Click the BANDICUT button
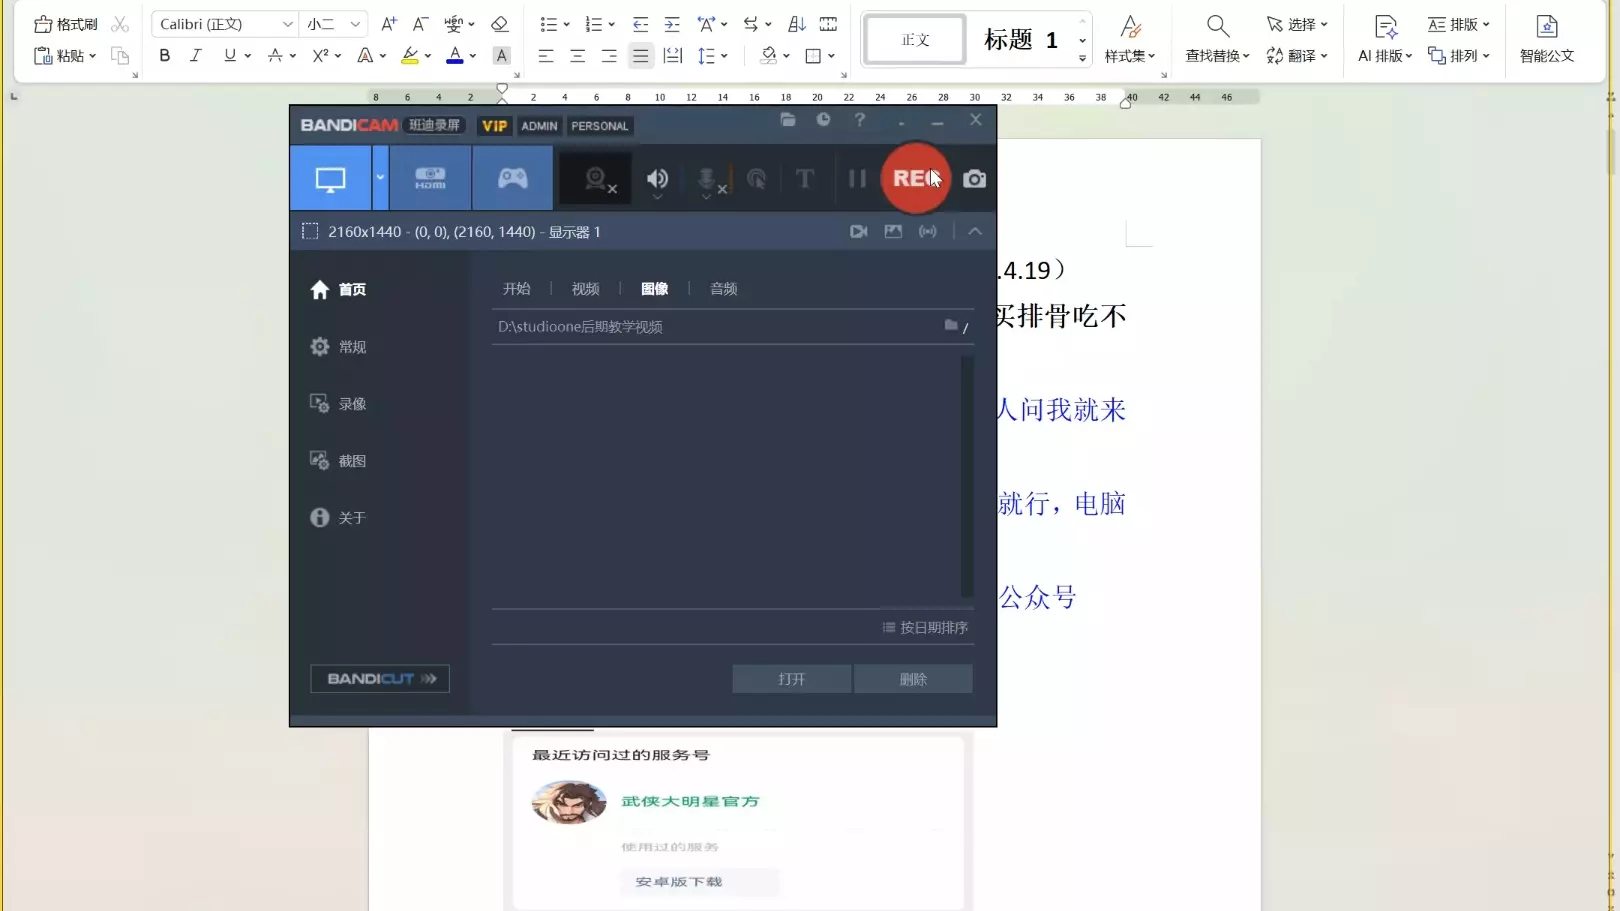 pyautogui.click(x=380, y=679)
